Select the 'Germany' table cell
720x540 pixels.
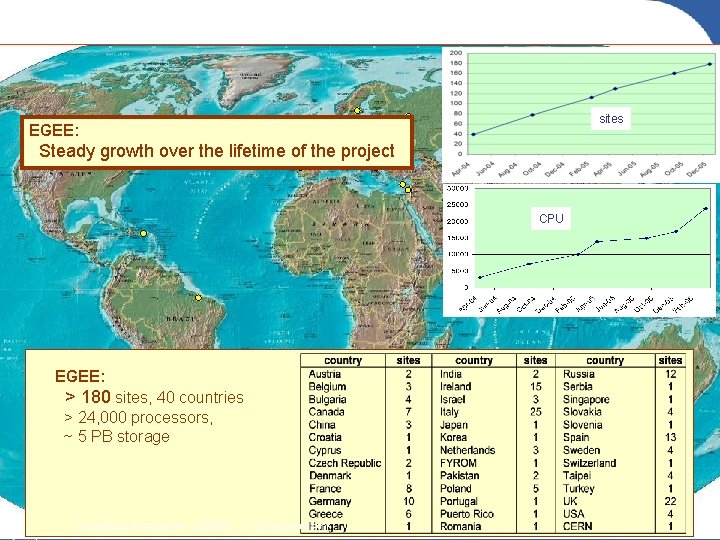[x=330, y=501]
